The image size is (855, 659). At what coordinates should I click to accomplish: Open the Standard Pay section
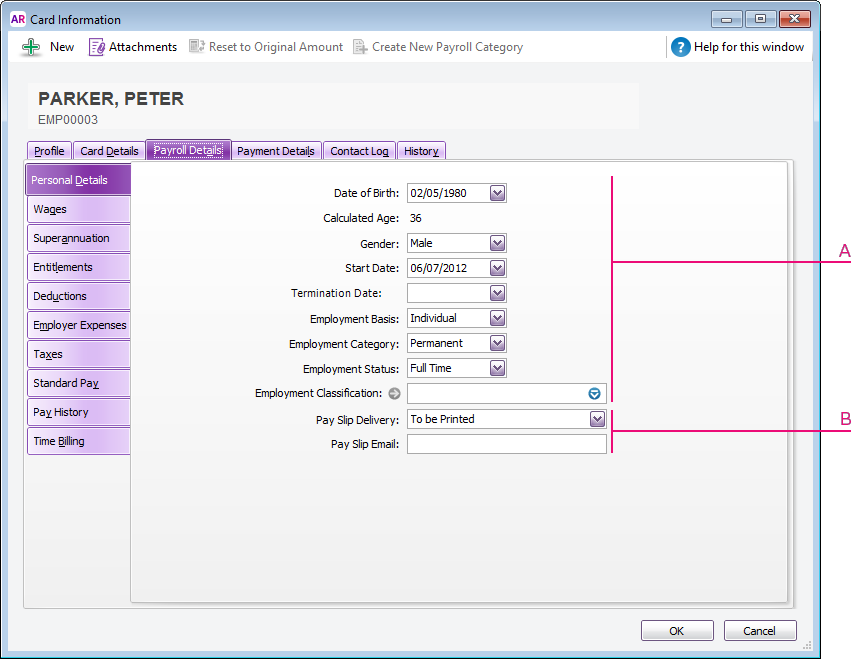click(x=78, y=383)
